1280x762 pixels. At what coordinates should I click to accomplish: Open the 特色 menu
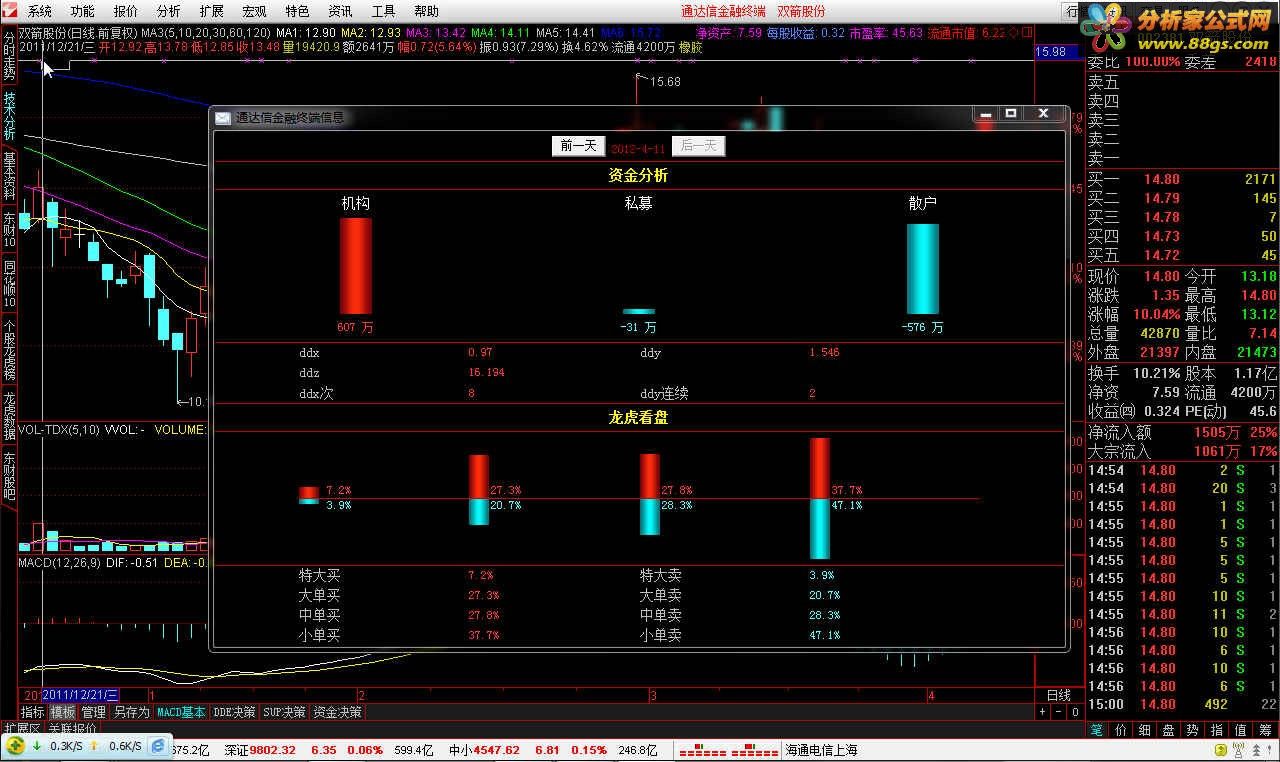[297, 11]
